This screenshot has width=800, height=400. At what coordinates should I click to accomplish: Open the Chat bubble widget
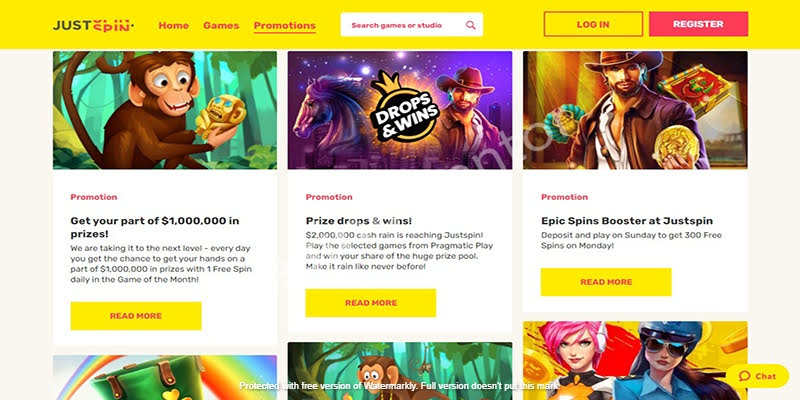(x=757, y=376)
